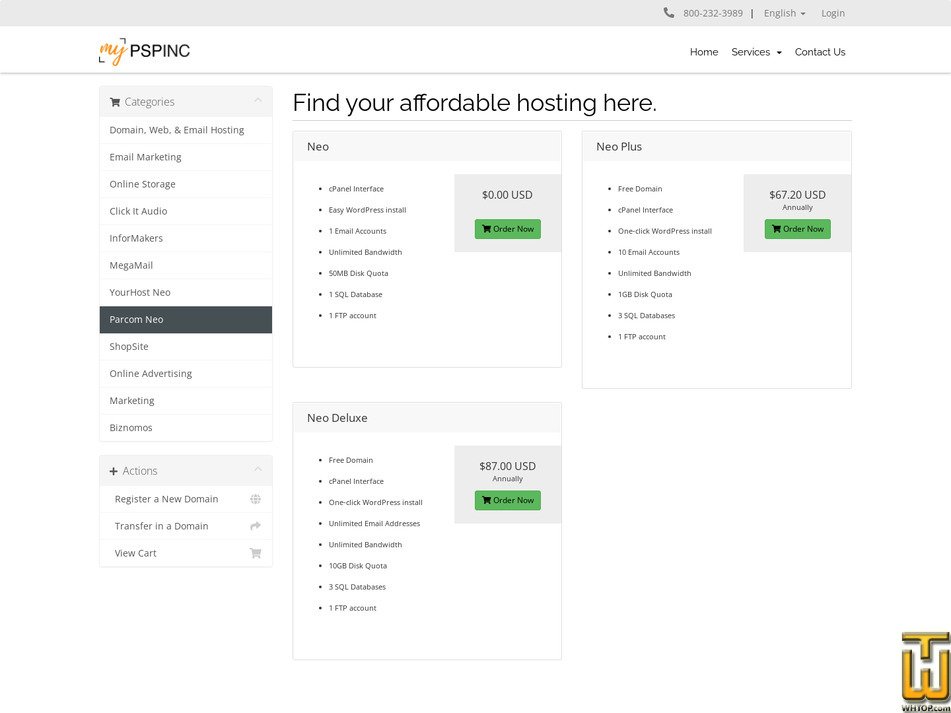
Task: Click '10GB Disk Quota' in Neo Deluxe
Action: [358, 566]
